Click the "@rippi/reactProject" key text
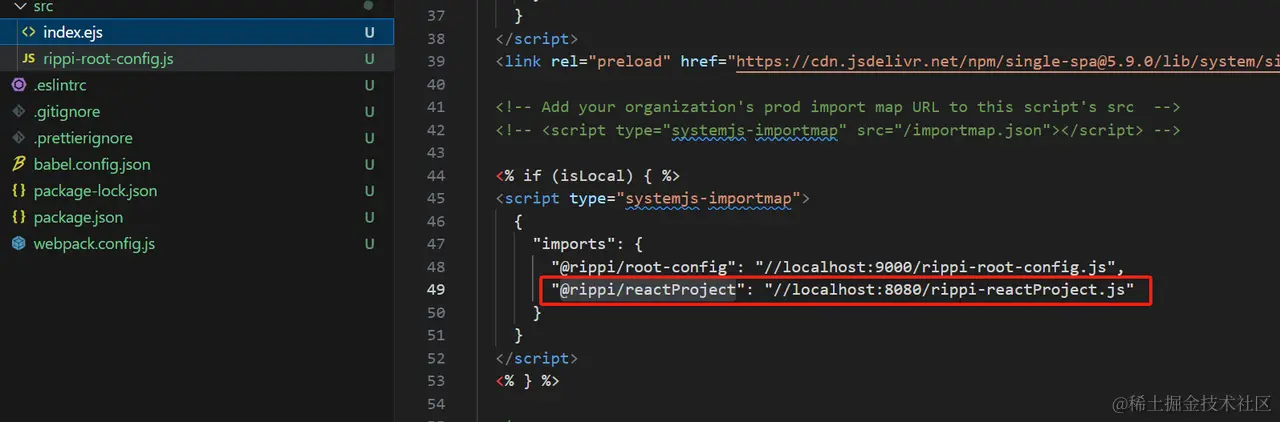This screenshot has width=1280, height=422. pos(650,290)
